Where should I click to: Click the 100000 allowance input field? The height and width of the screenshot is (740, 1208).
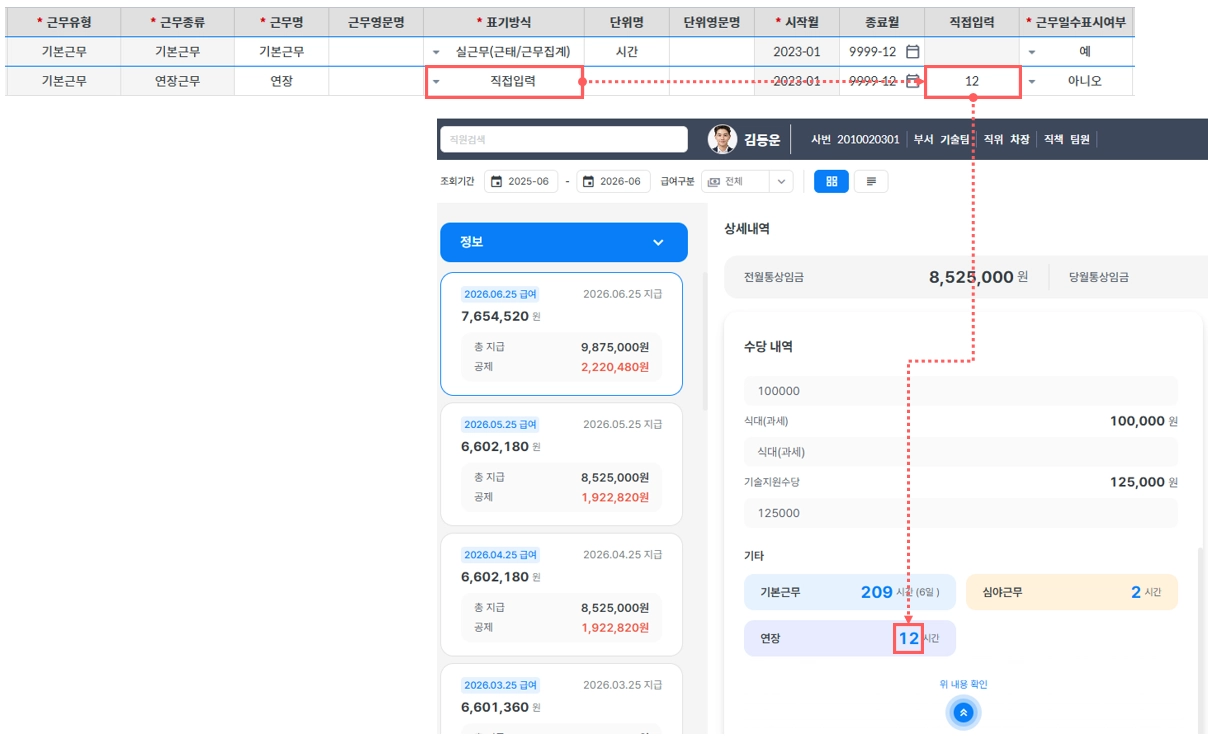click(961, 391)
